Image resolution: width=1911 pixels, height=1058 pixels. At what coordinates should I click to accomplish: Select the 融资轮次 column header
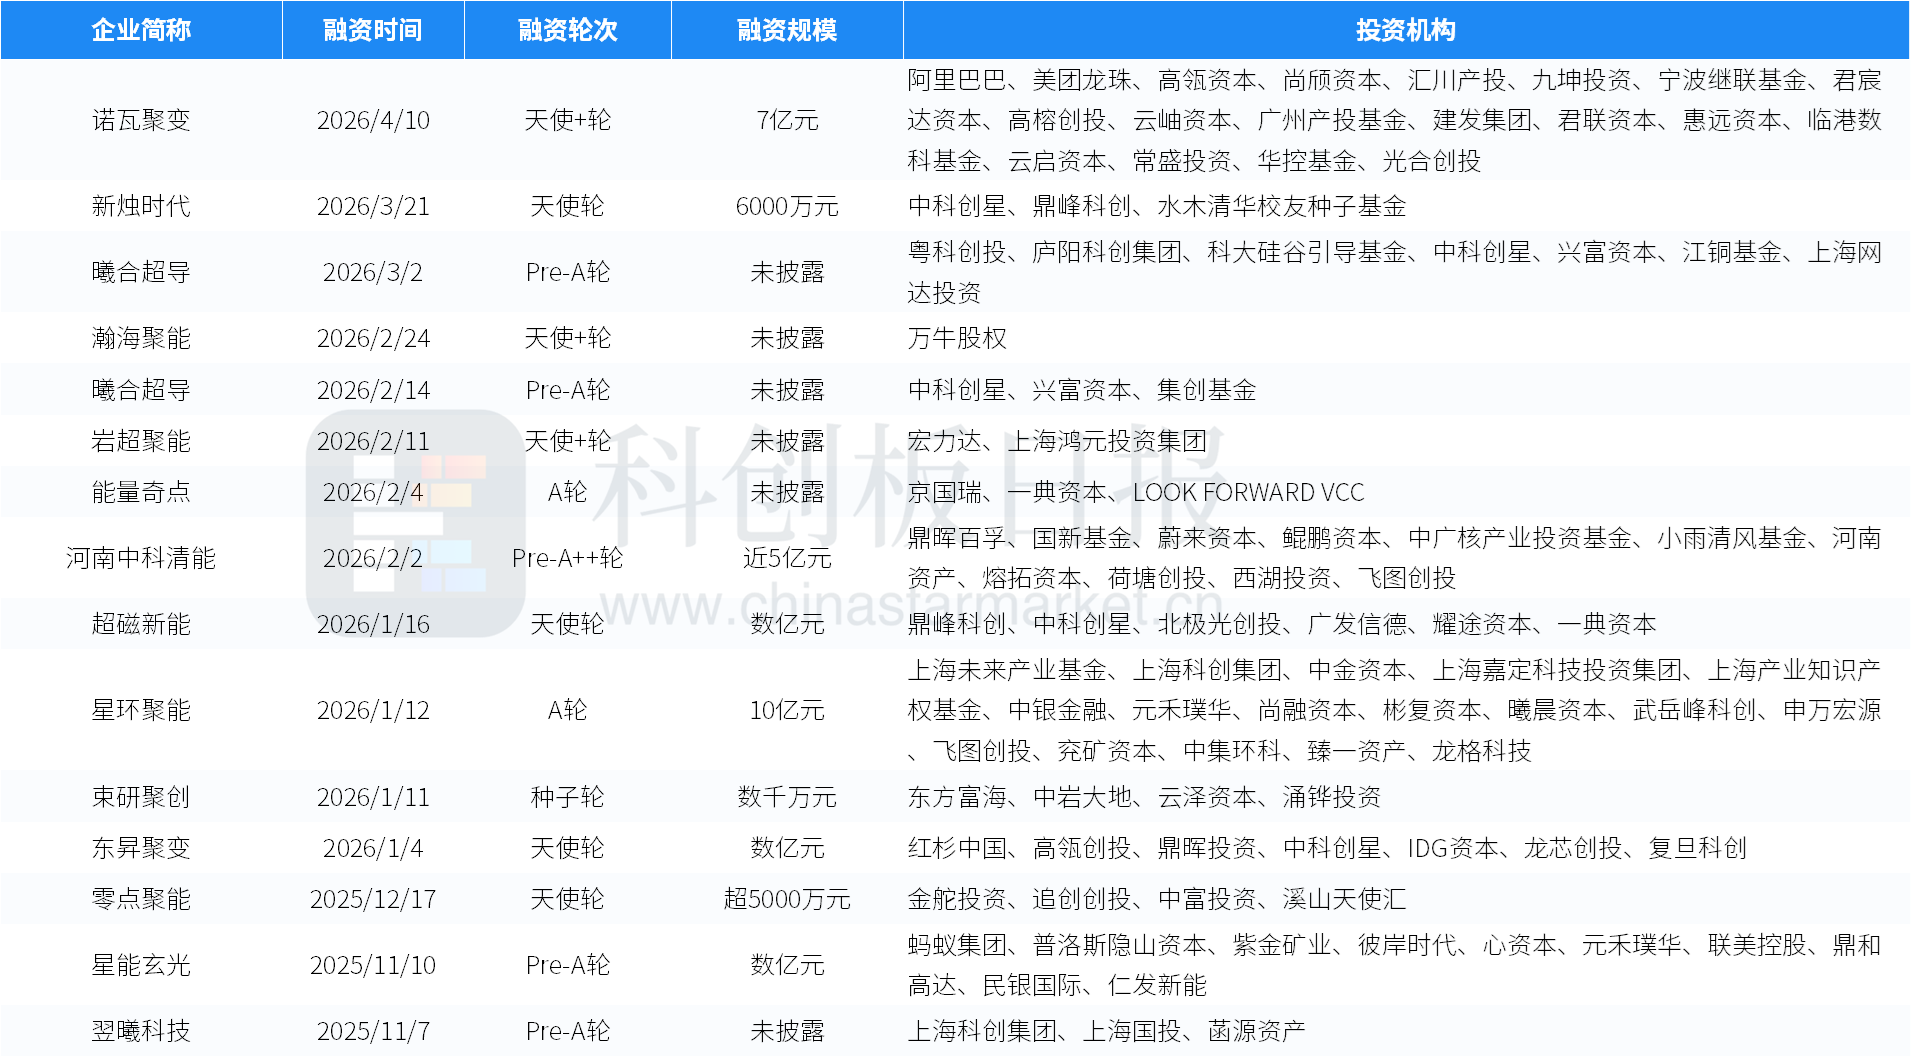568,30
